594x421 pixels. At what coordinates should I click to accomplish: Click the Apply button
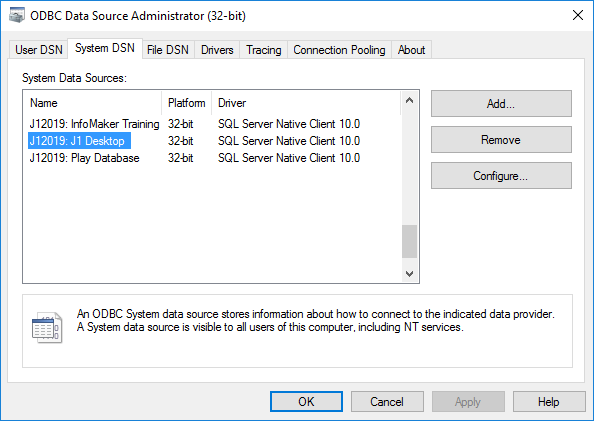coord(468,402)
